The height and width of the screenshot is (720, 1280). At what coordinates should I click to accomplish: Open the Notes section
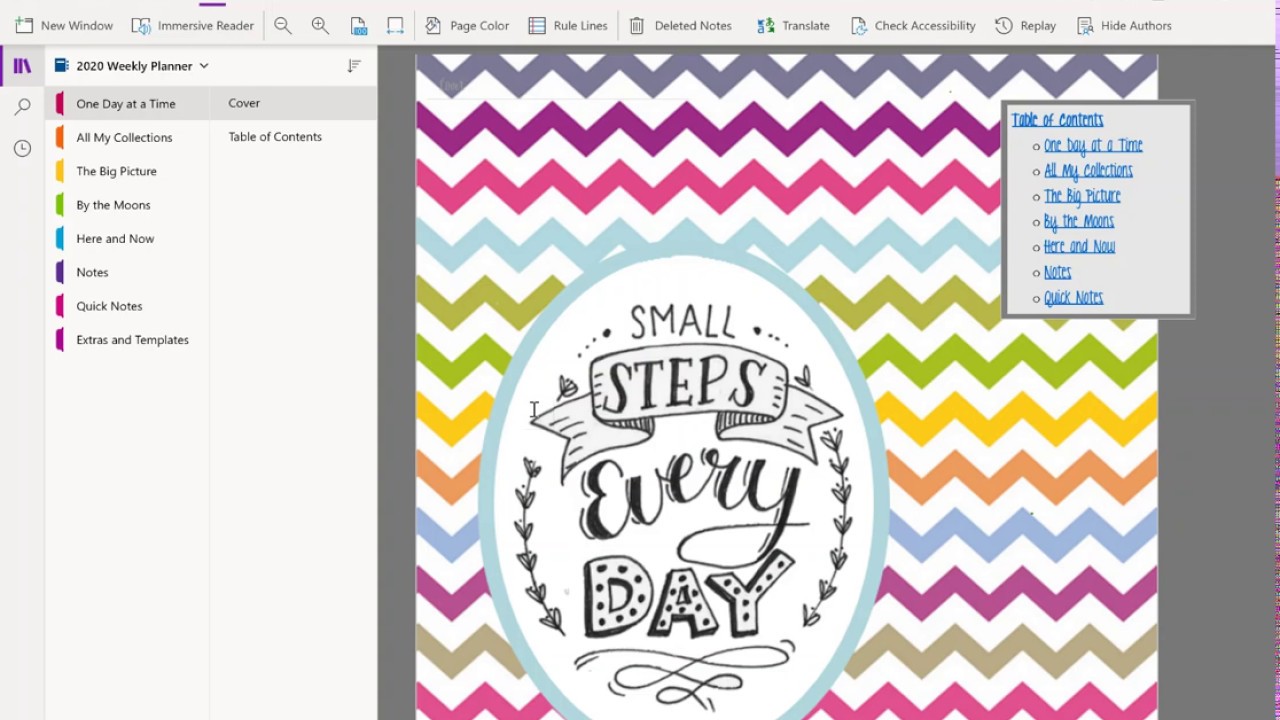pos(127,272)
